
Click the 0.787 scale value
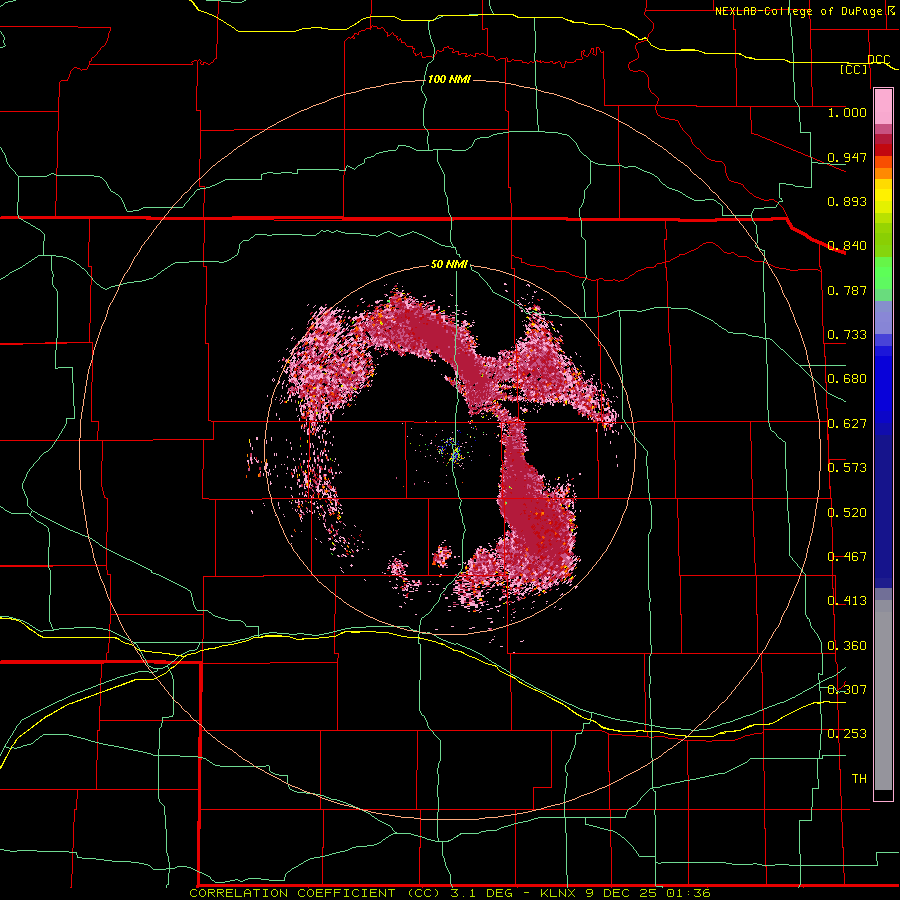pos(847,290)
